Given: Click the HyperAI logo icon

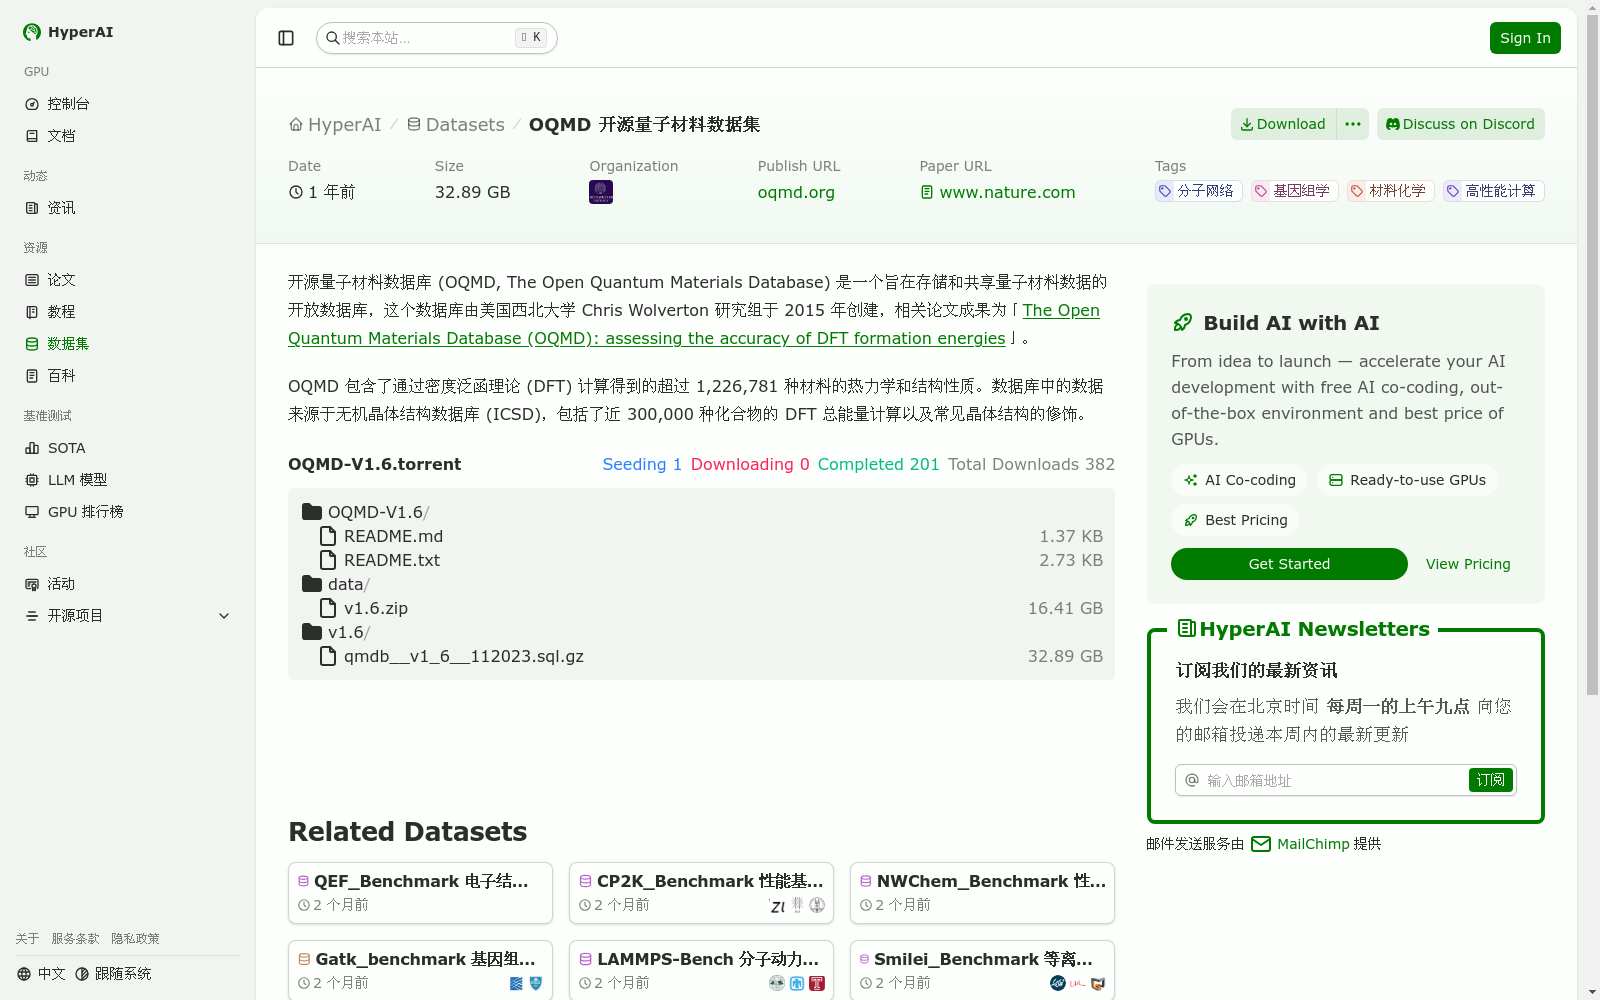Looking at the screenshot, I should [32, 32].
